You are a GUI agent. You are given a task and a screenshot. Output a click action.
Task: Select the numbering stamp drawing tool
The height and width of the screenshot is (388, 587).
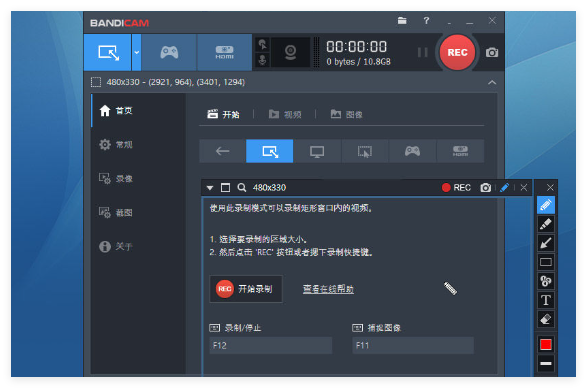tap(546, 281)
